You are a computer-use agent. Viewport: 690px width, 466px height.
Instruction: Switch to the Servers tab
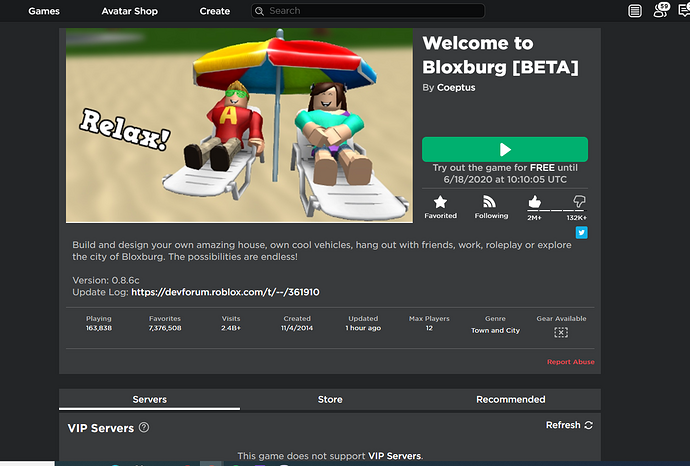coord(150,399)
